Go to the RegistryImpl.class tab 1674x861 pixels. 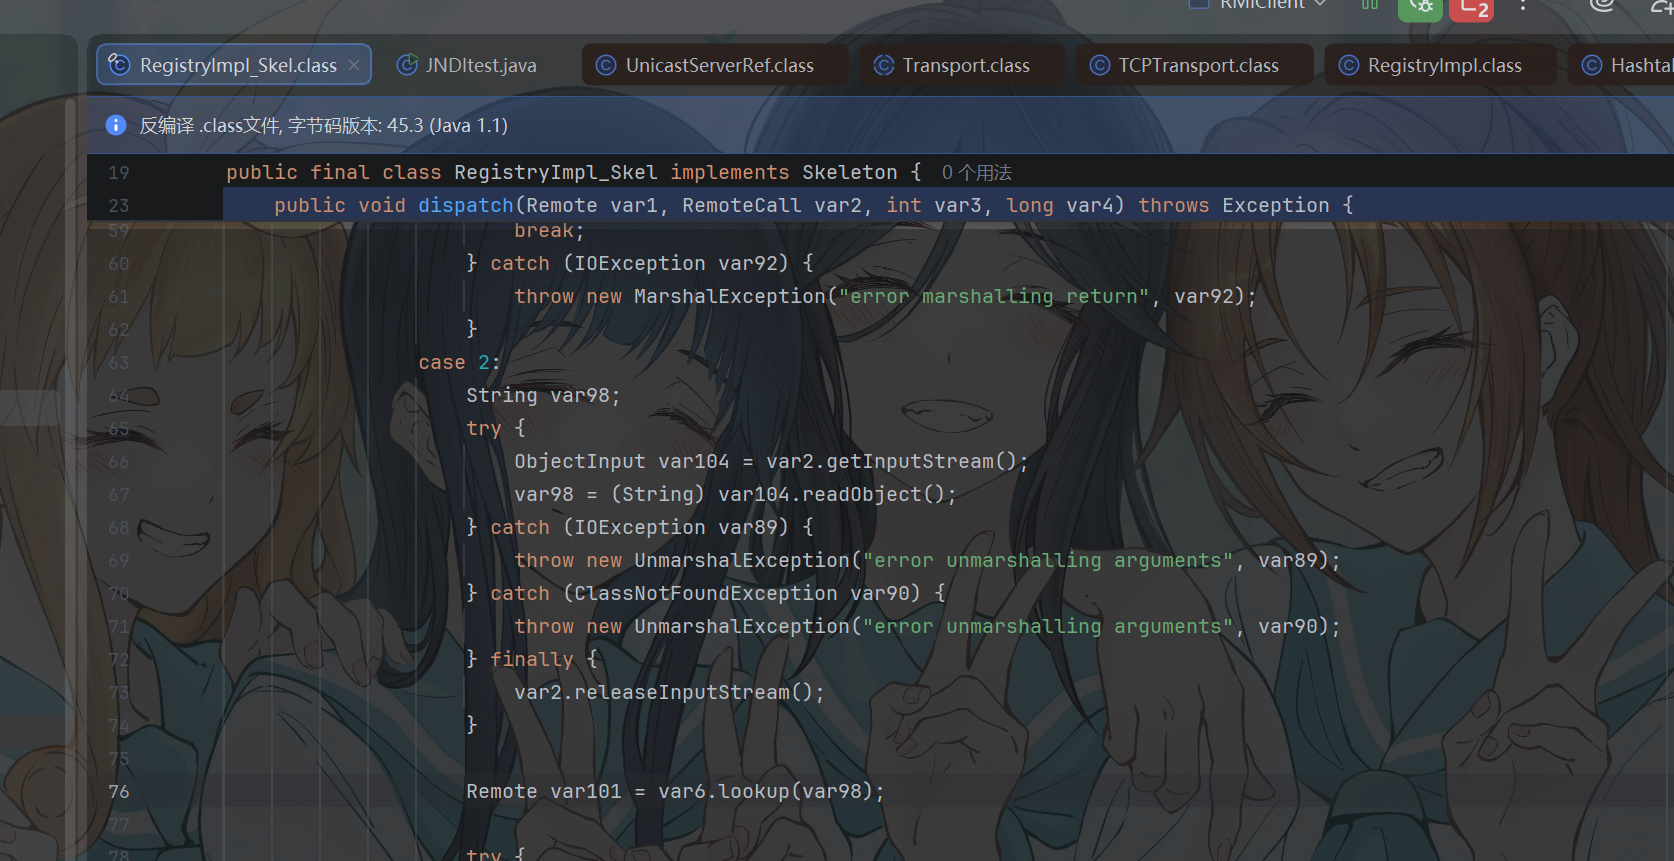pos(1441,65)
